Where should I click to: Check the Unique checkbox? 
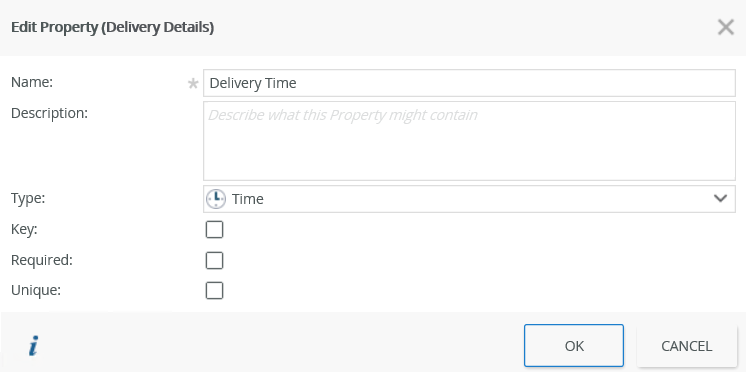[x=214, y=291]
